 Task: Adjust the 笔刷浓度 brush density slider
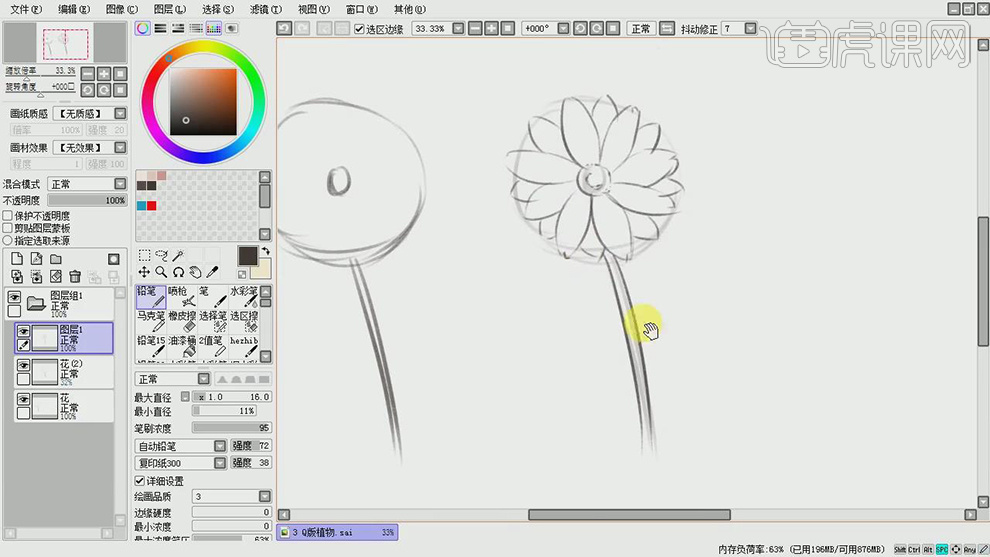(x=231, y=428)
